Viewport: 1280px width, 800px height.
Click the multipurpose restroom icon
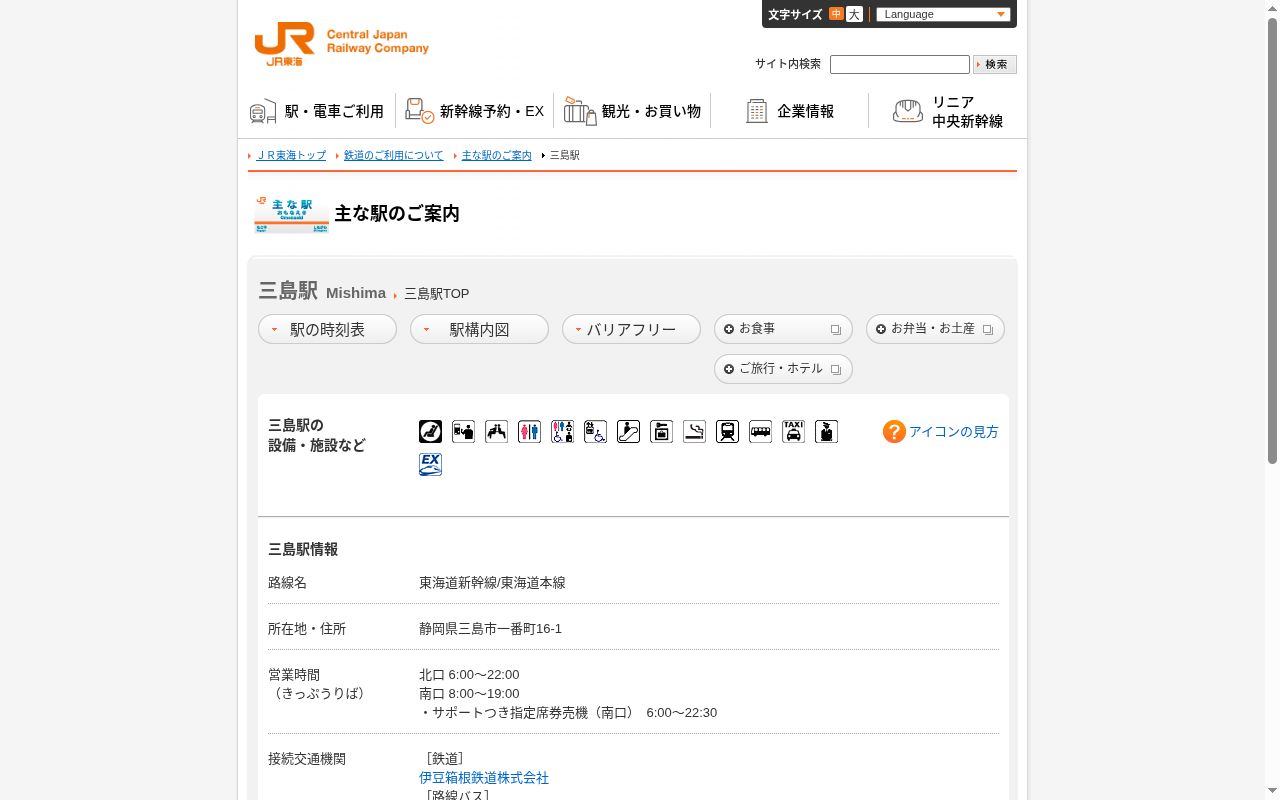(x=562, y=431)
